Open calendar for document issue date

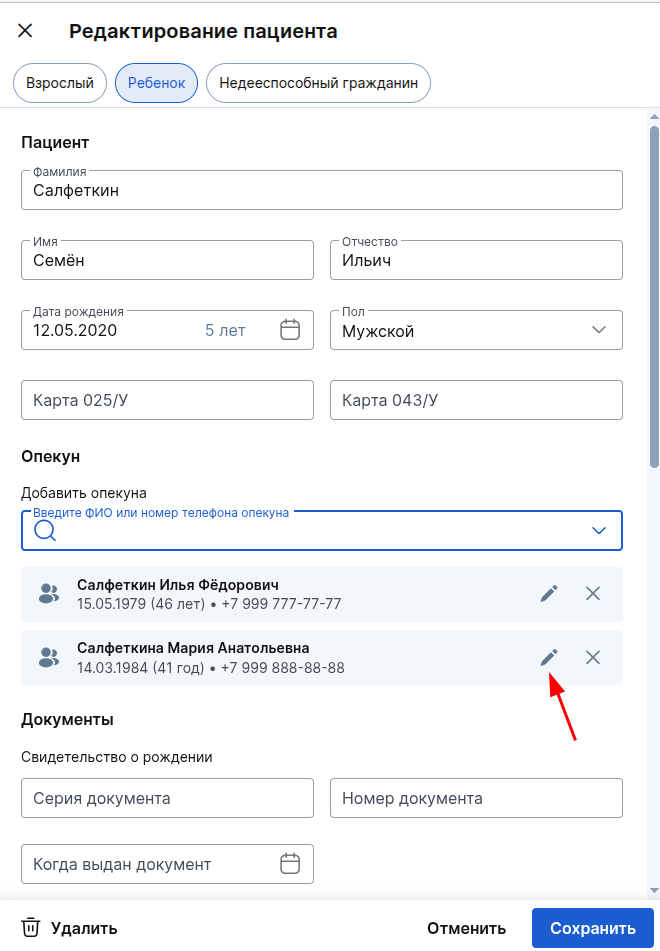coord(290,864)
